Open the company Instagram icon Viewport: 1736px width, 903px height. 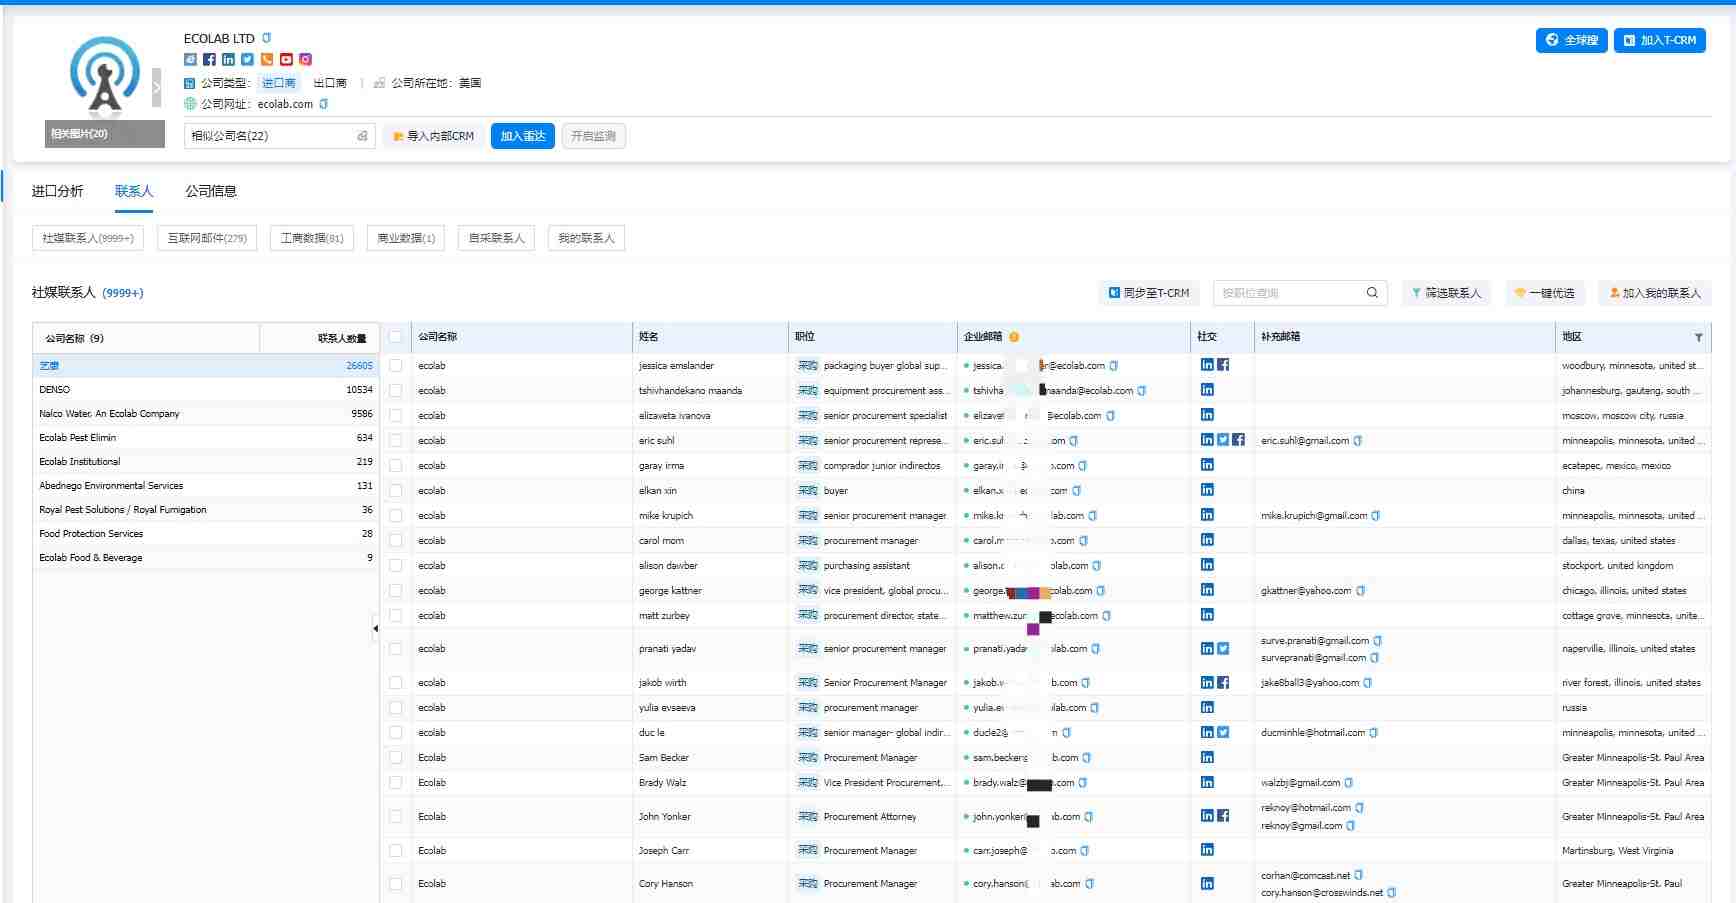[x=305, y=59]
